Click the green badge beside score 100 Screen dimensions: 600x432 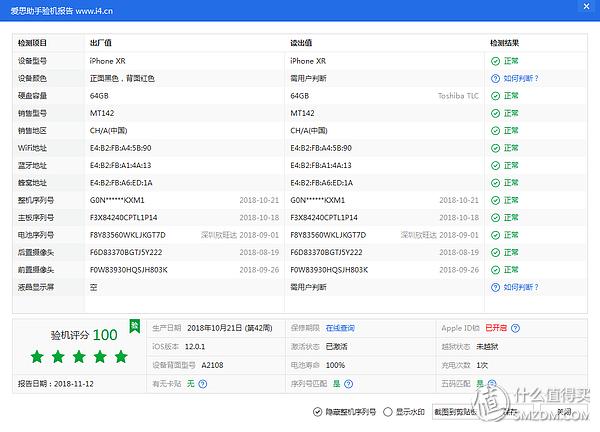135,326
